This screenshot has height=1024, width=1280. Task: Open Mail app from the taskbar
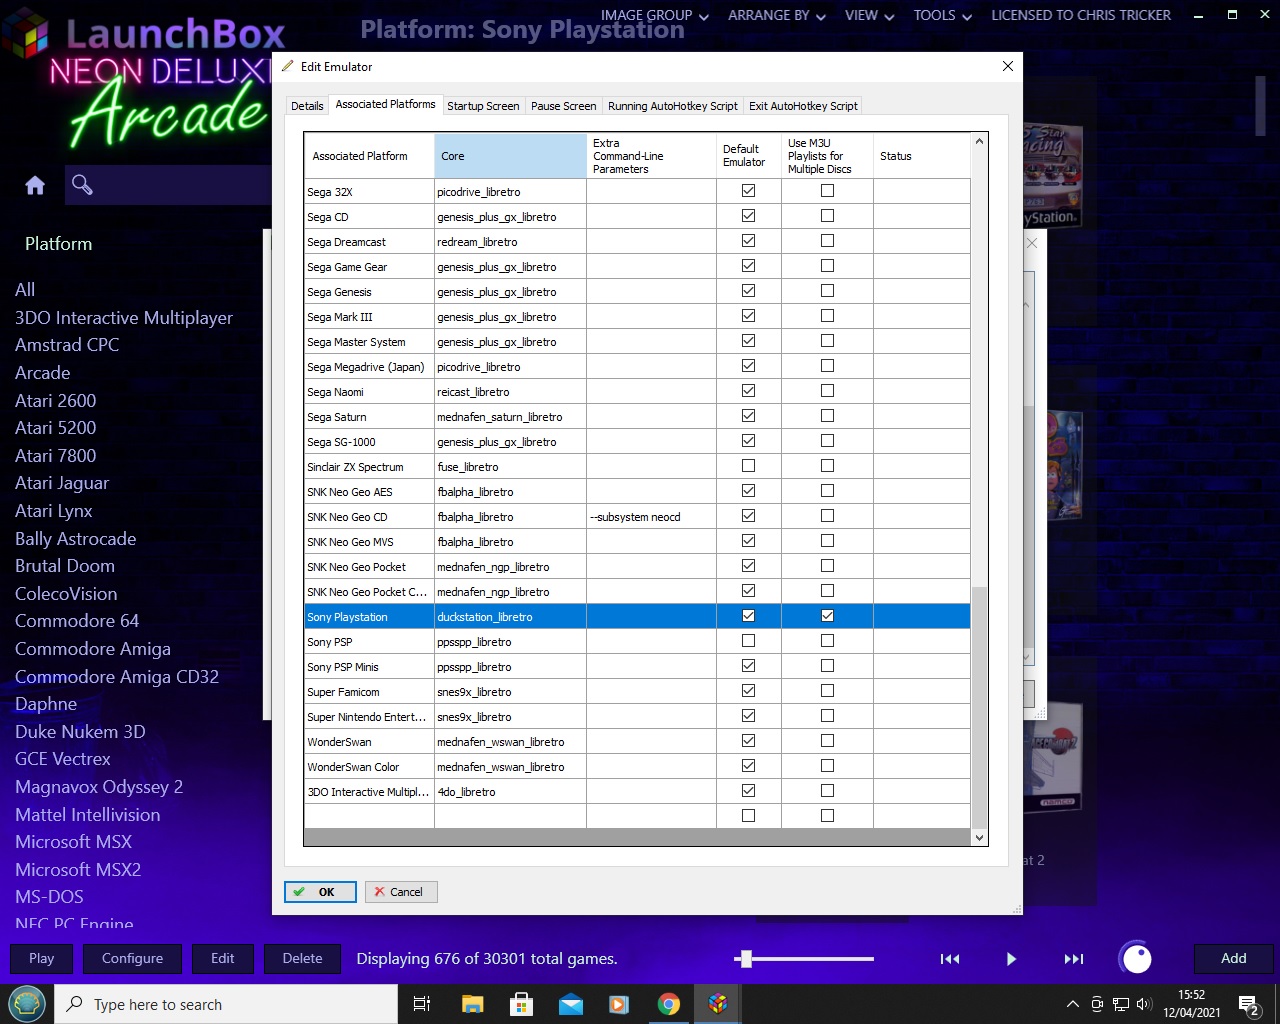pyautogui.click(x=570, y=1004)
